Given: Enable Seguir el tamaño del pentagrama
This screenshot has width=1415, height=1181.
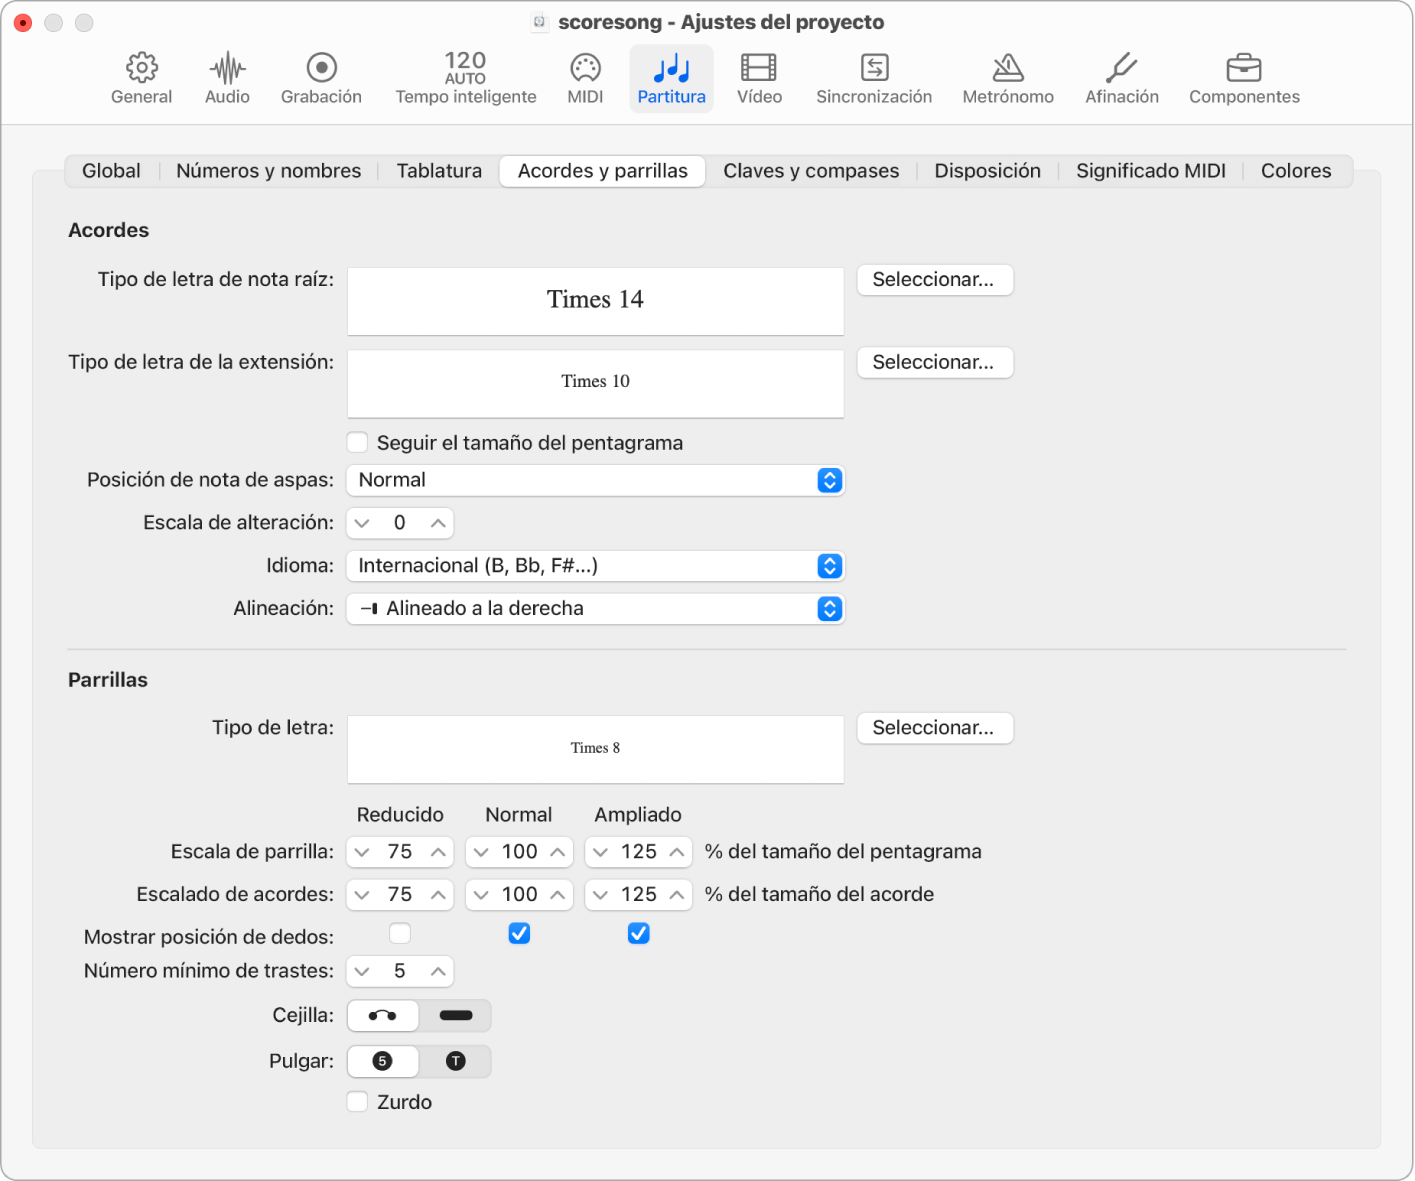Looking at the screenshot, I should 357,442.
